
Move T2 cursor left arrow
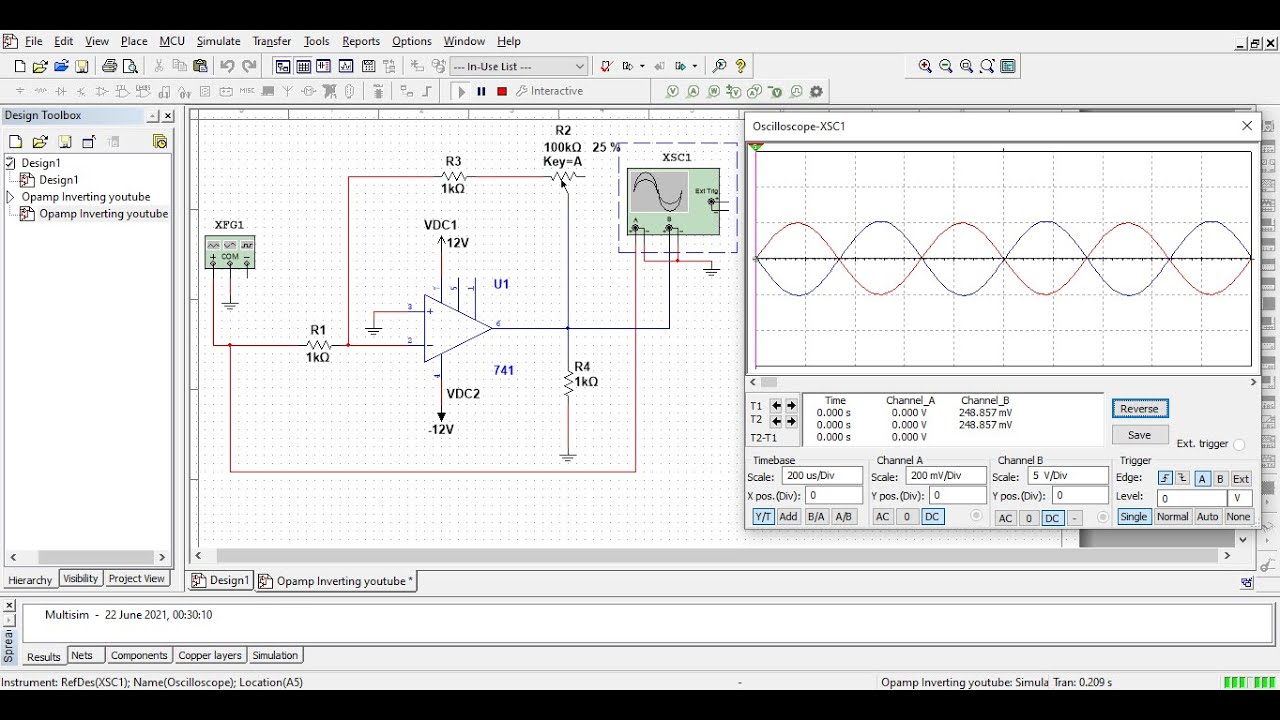776,421
